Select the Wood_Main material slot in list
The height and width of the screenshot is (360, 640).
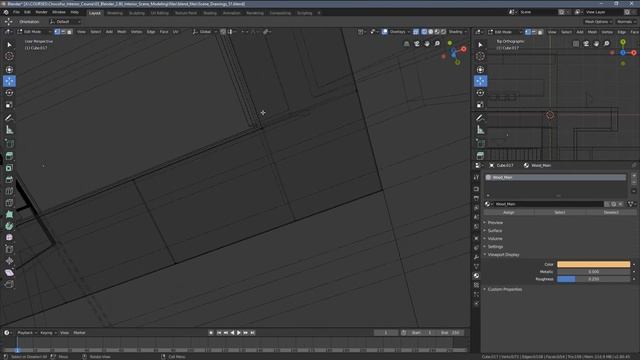(555, 178)
